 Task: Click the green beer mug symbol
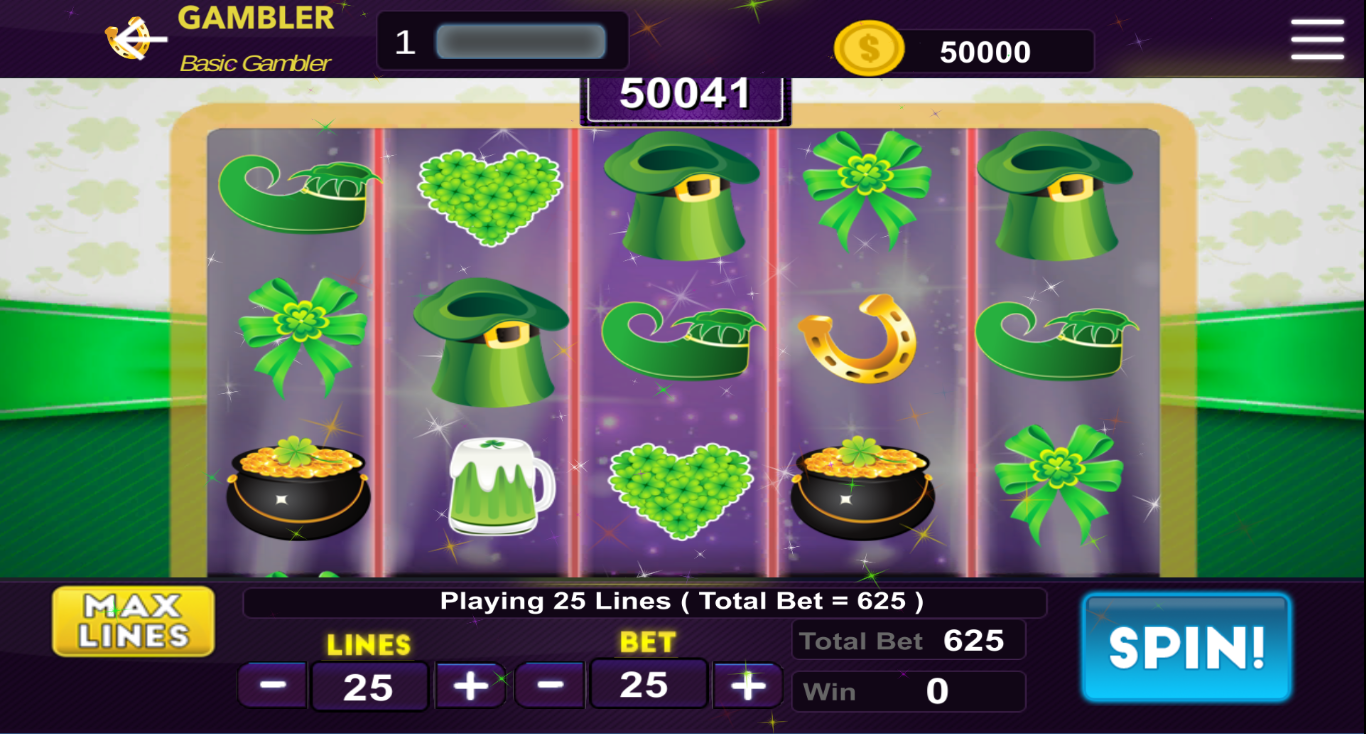click(x=500, y=486)
